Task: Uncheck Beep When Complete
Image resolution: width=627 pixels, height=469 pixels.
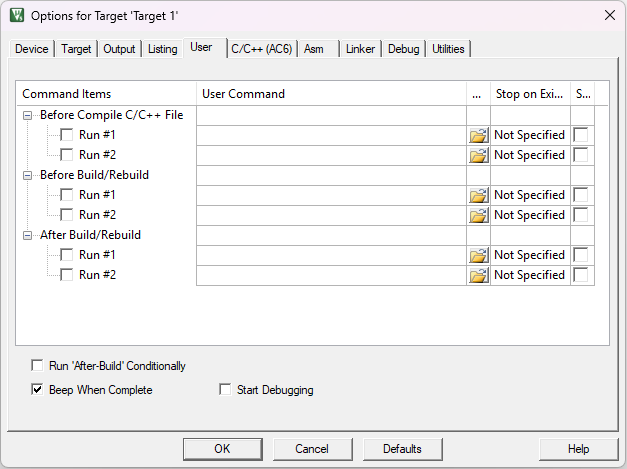Action: point(38,390)
